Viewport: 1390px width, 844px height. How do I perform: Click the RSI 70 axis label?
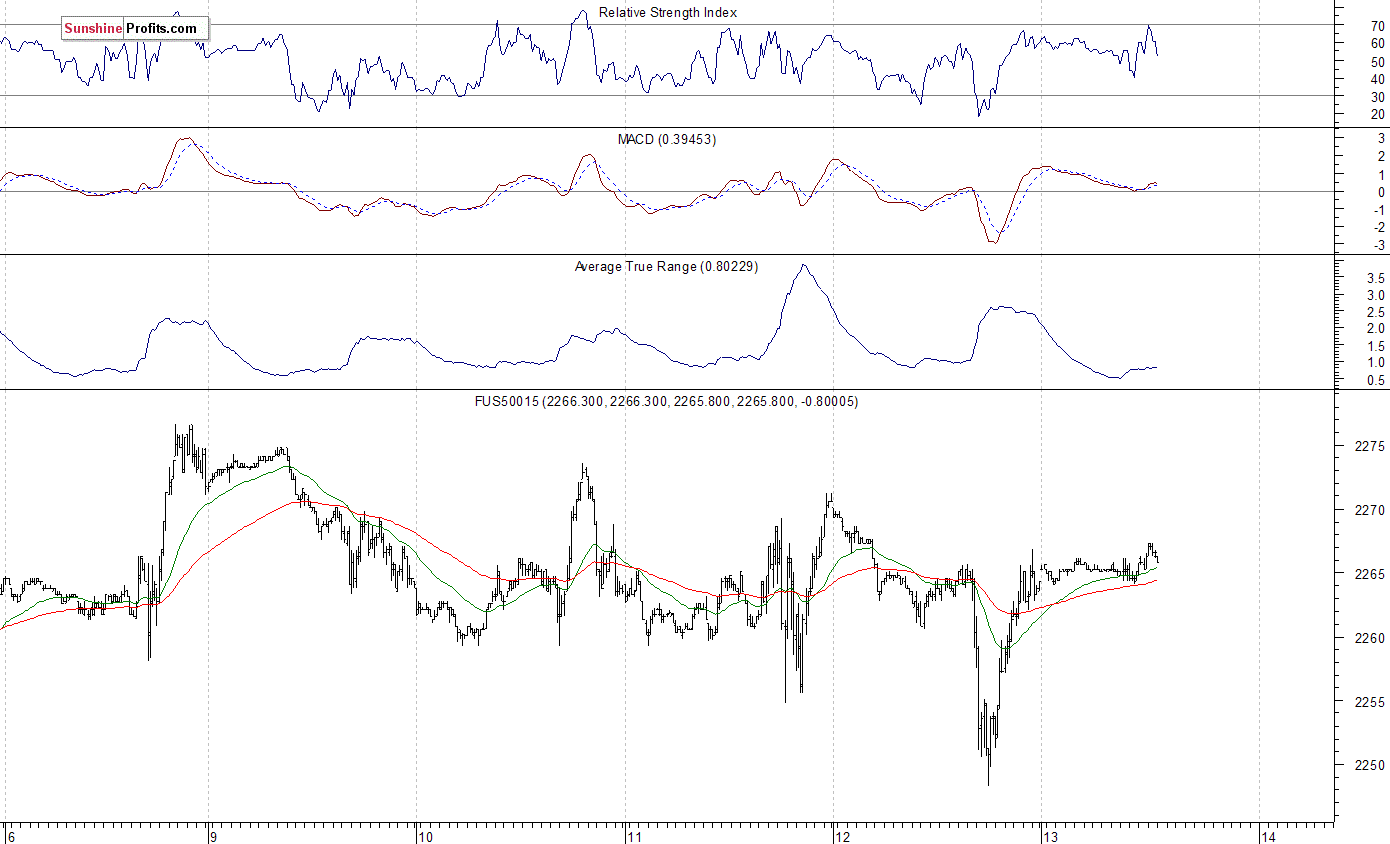click(x=1378, y=25)
